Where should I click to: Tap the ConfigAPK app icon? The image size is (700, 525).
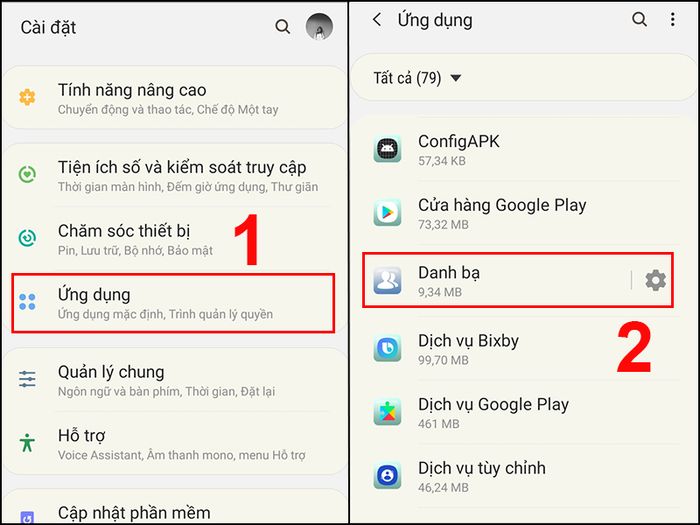pos(387,149)
